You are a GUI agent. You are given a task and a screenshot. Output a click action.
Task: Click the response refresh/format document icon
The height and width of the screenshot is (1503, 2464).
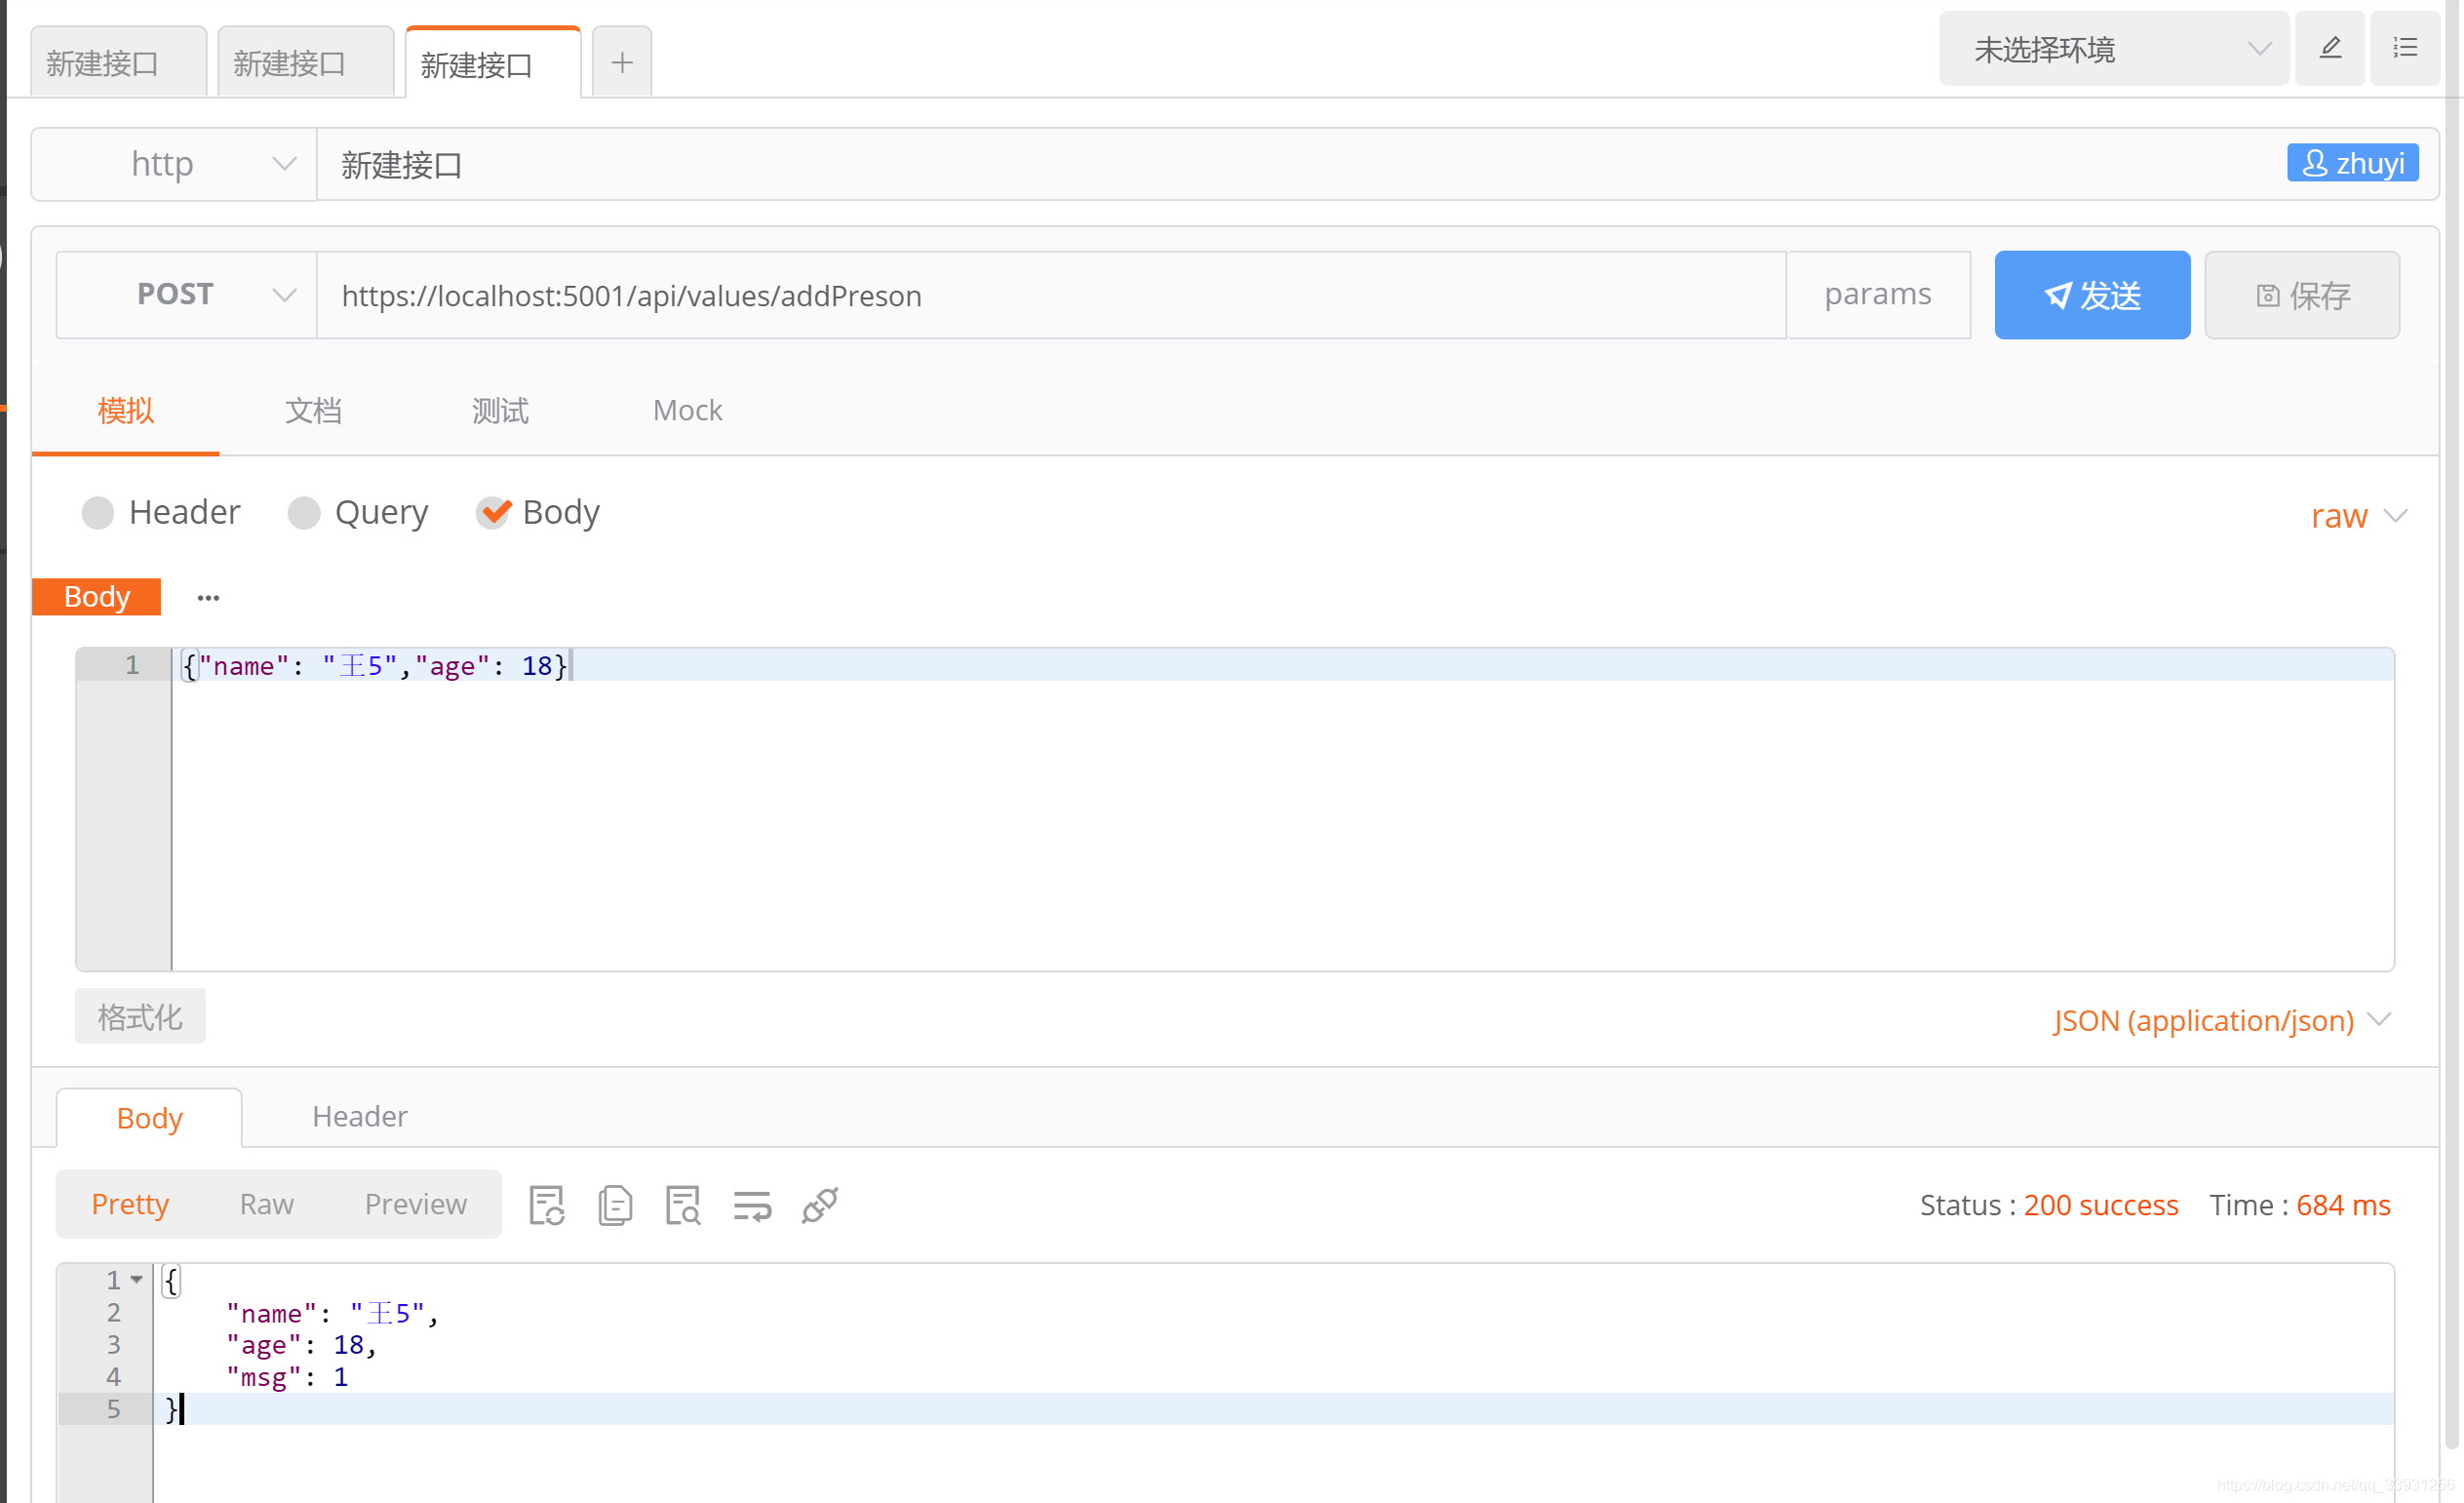click(547, 1205)
